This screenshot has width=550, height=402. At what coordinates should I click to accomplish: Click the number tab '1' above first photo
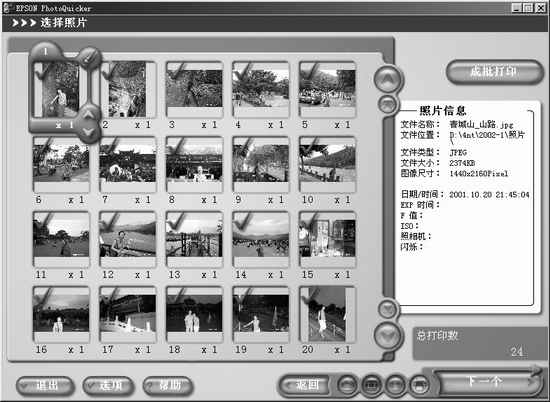(x=45, y=52)
